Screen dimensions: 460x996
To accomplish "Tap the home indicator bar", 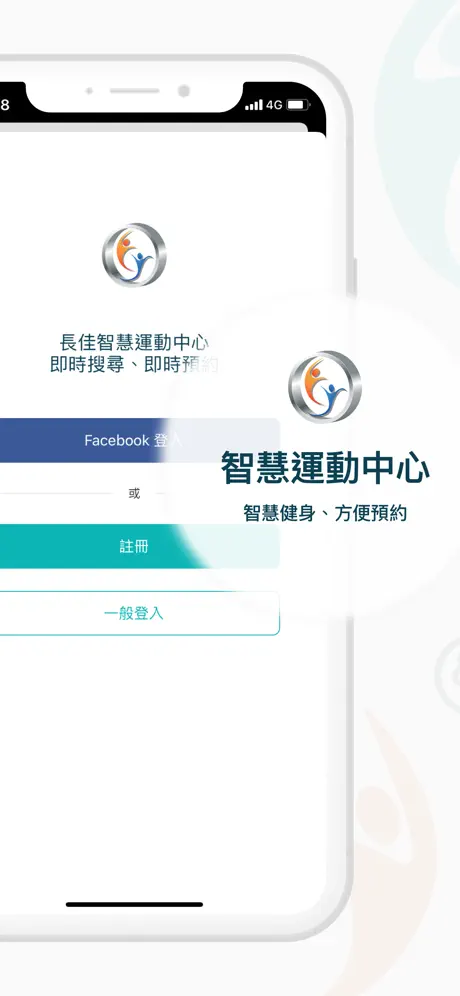I will [134, 904].
